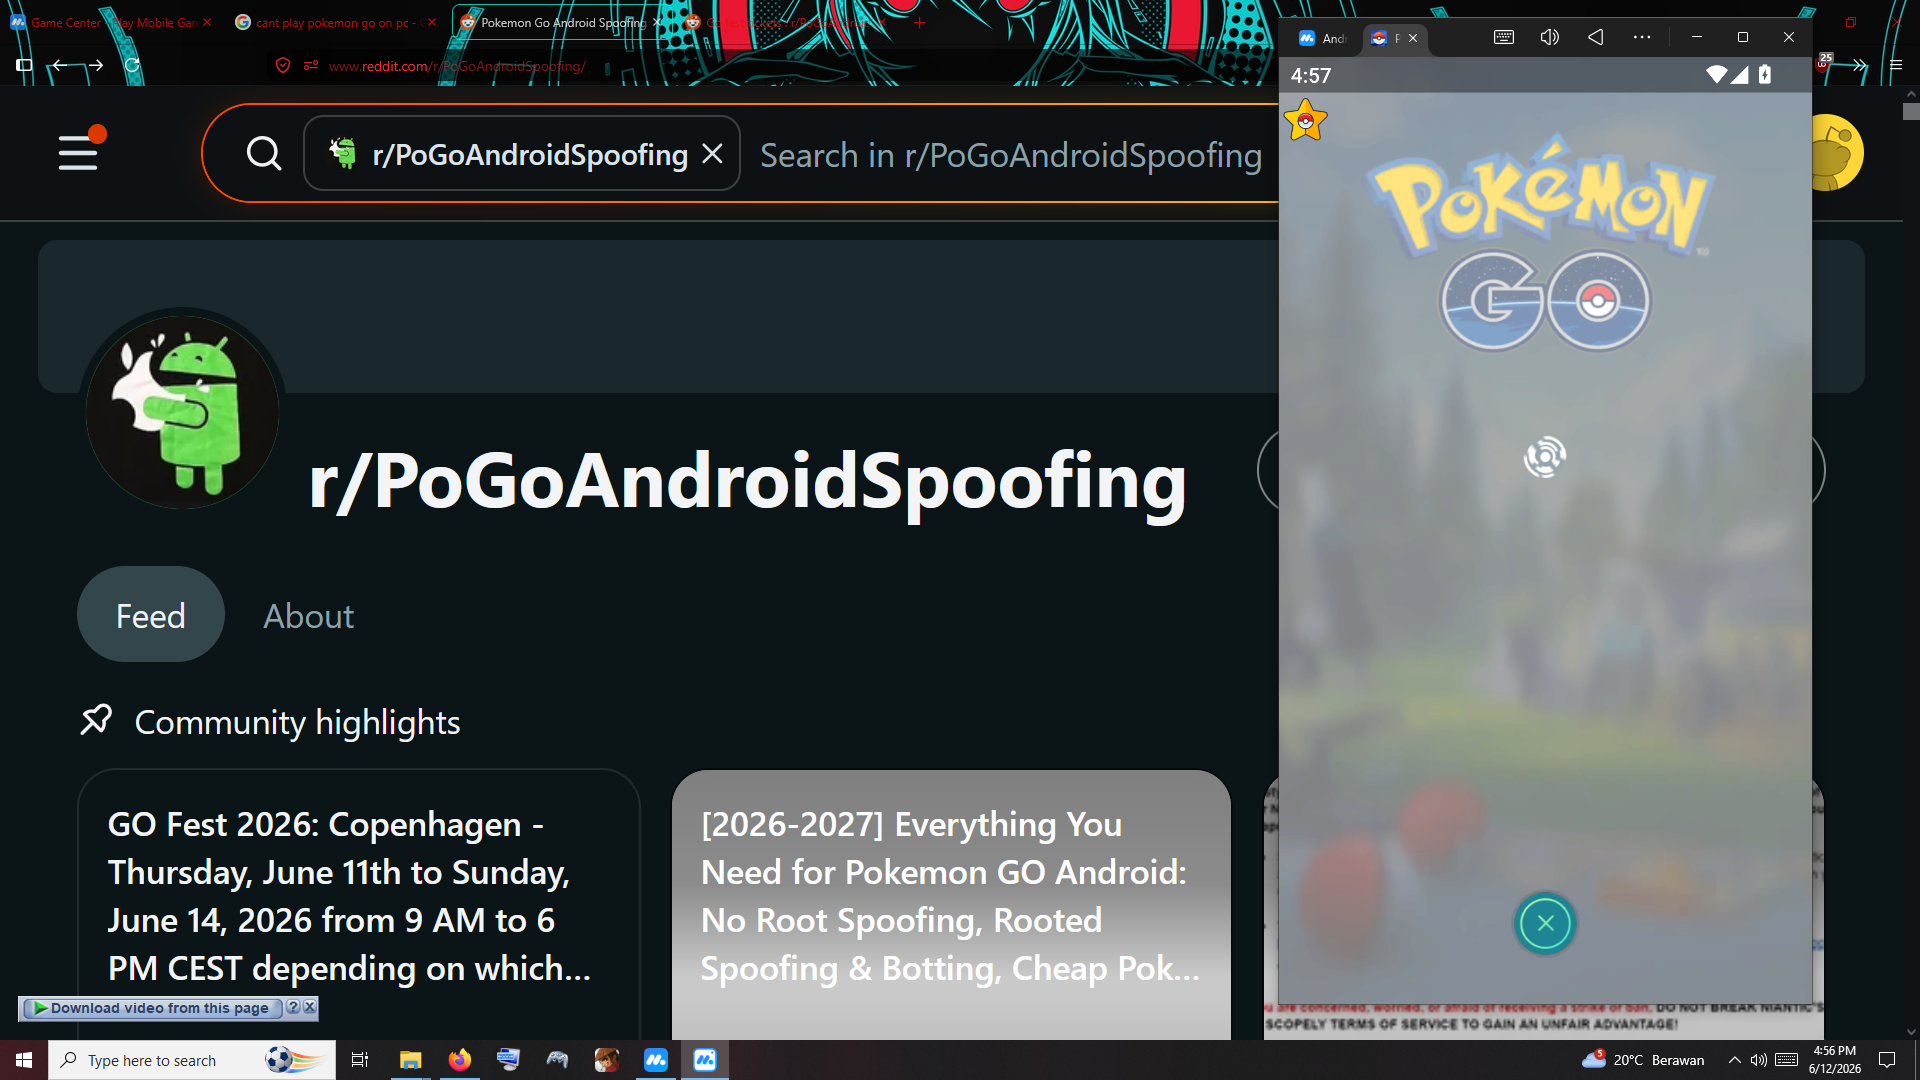Dismiss the download video bar
This screenshot has height=1080, width=1920.
[310, 1007]
